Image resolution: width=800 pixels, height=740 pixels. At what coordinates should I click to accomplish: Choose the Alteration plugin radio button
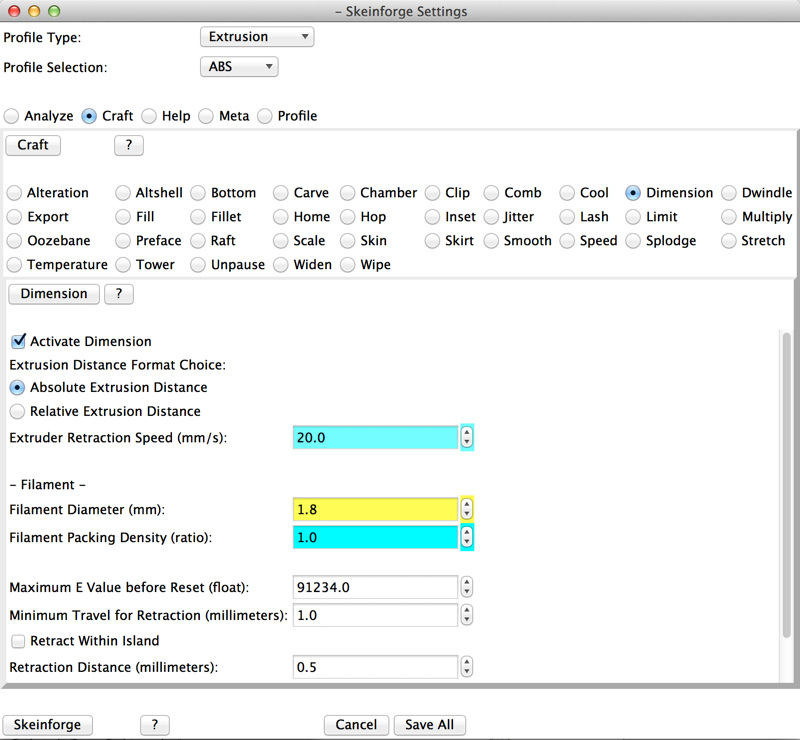[x=14, y=193]
